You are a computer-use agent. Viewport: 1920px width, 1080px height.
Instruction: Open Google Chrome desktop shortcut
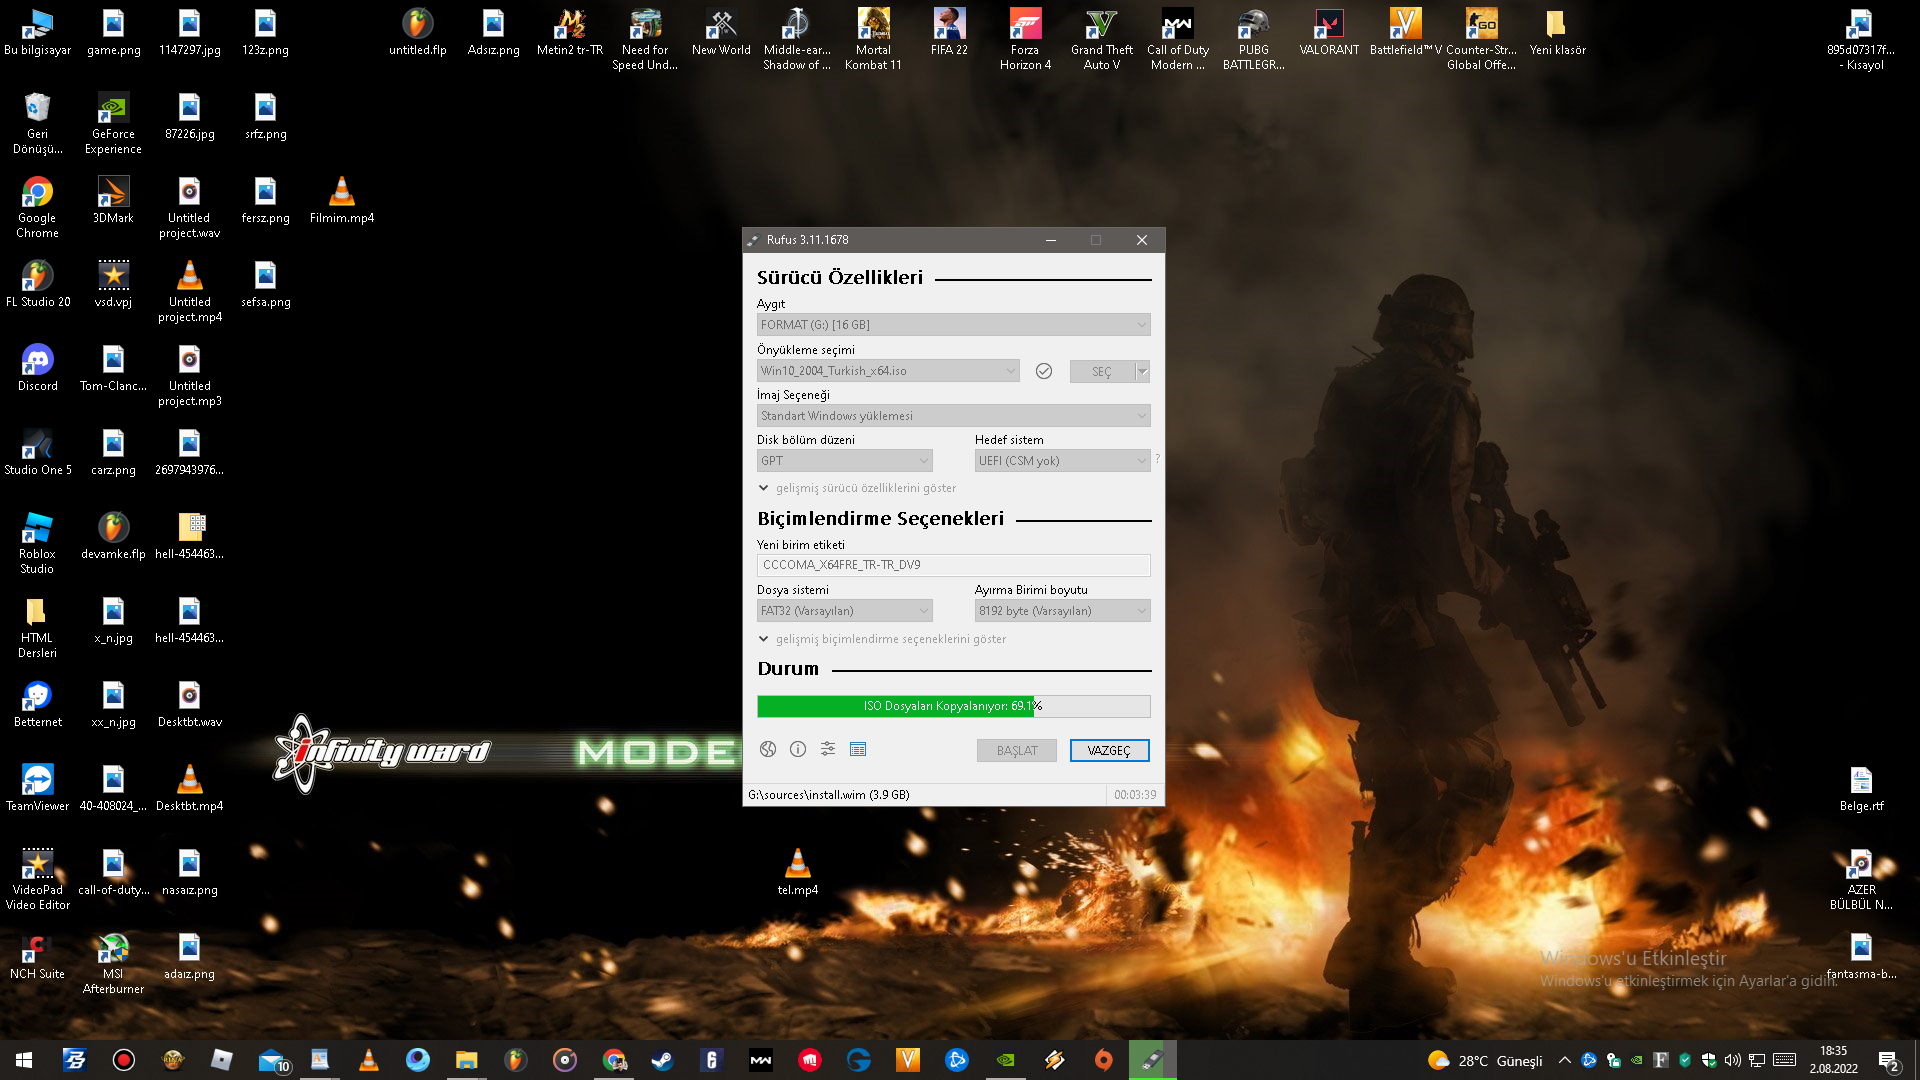coord(37,192)
